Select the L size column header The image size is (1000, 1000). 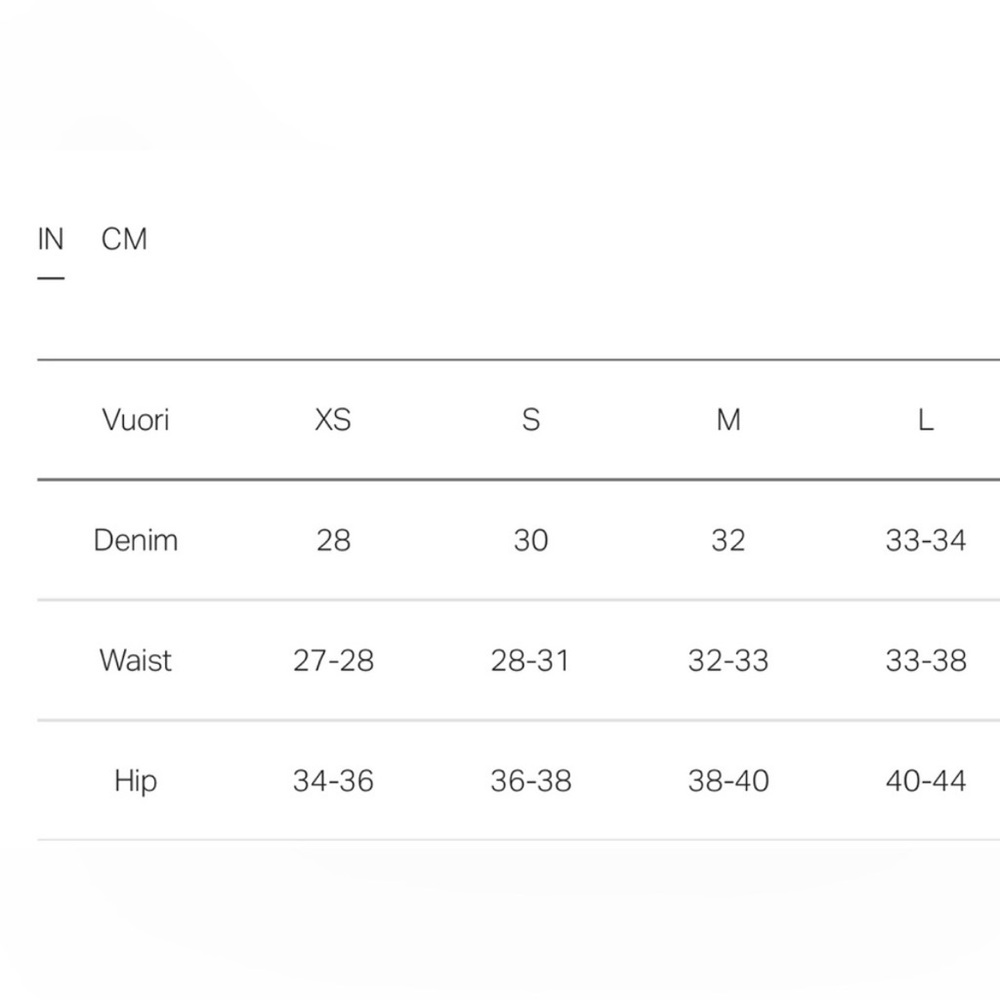tap(925, 420)
